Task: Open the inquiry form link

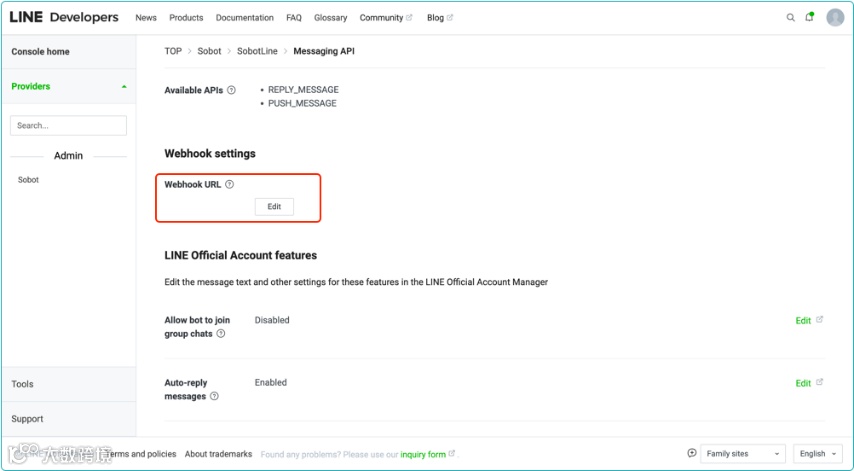Action: [x=423, y=454]
